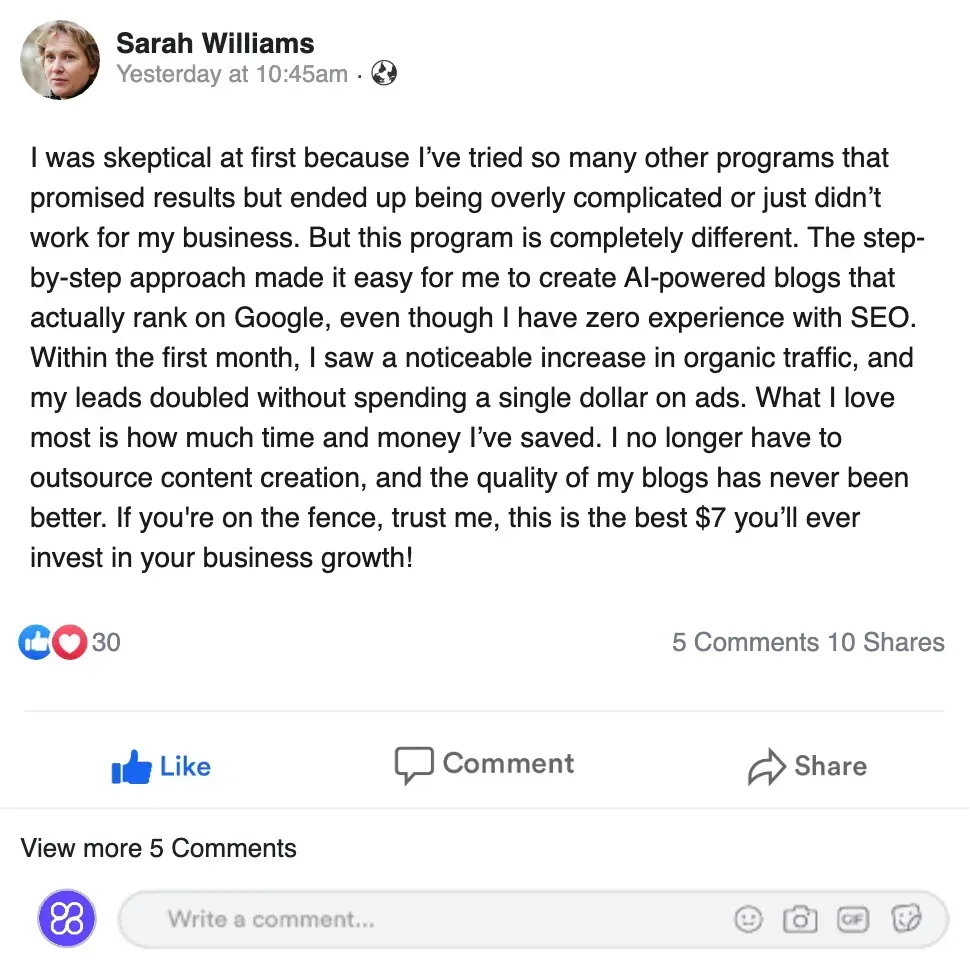Attach a photo using camera icon
Screen dimensions: 970x966
coord(800,919)
